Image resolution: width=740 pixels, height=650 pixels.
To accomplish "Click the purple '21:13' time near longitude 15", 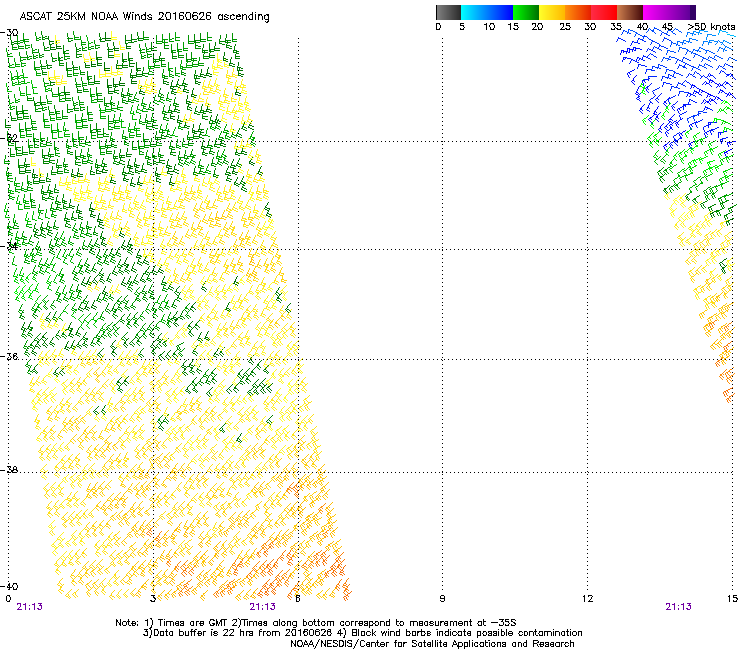I will (678, 607).
